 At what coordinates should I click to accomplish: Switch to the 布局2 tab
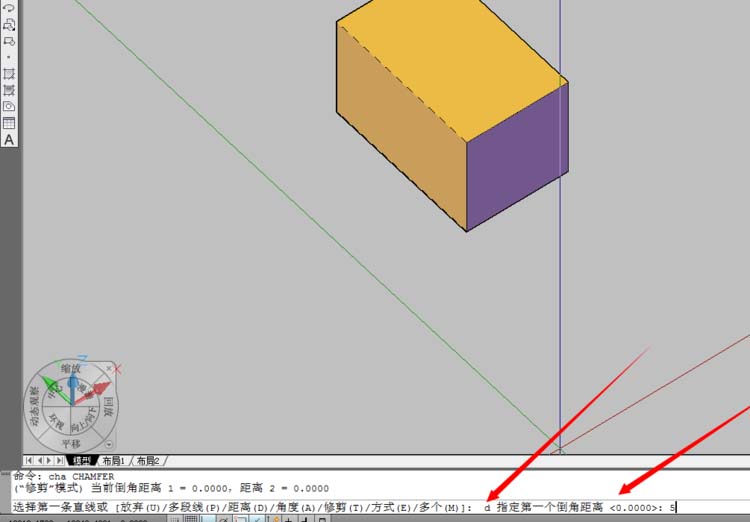click(x=148, y=461)
